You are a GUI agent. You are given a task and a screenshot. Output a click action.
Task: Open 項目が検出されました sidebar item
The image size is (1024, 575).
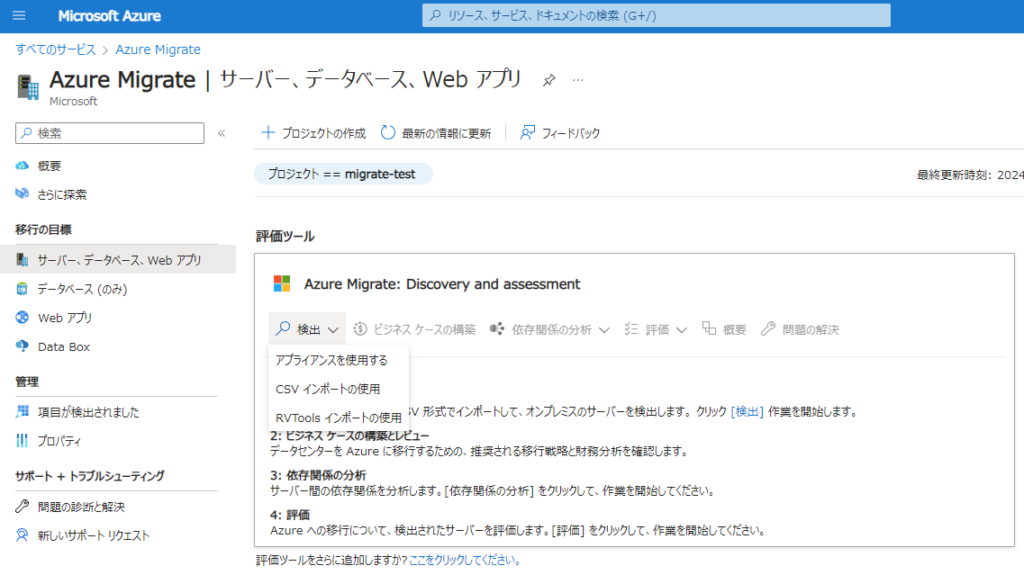88,412
